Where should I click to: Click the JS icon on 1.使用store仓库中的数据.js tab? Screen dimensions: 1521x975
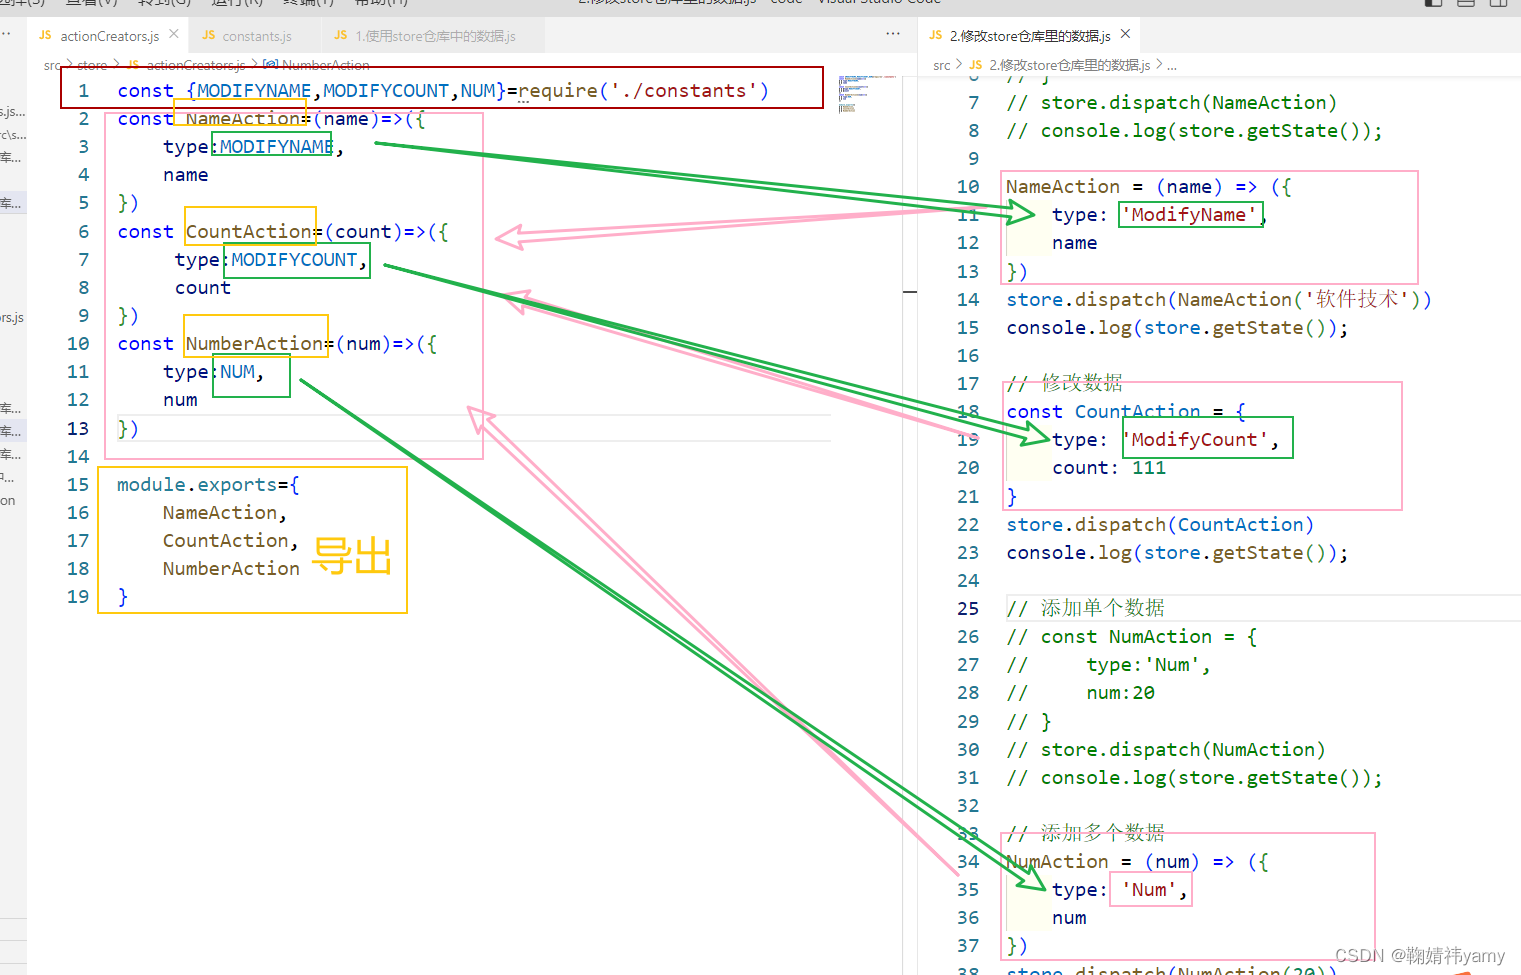pyautogui.click(x=340, y=35)
